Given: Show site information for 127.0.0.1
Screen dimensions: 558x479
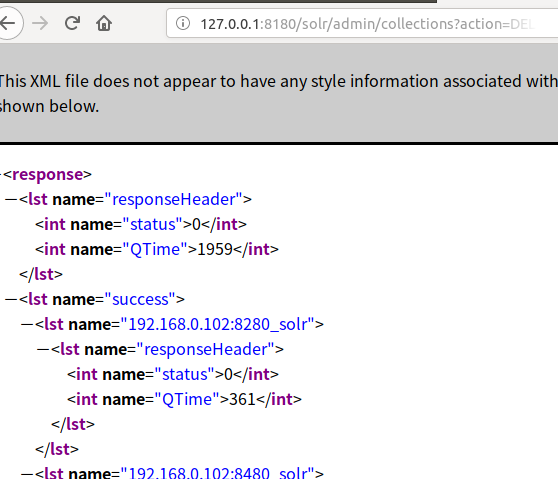Looking at the screenshot, I should pos(183,23).
